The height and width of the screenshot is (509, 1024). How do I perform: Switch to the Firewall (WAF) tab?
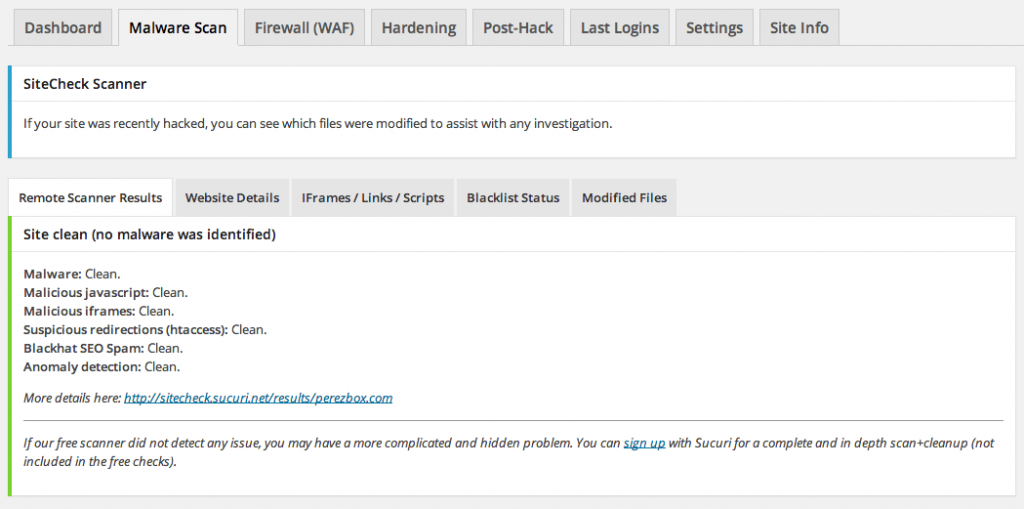coord(304,28)
